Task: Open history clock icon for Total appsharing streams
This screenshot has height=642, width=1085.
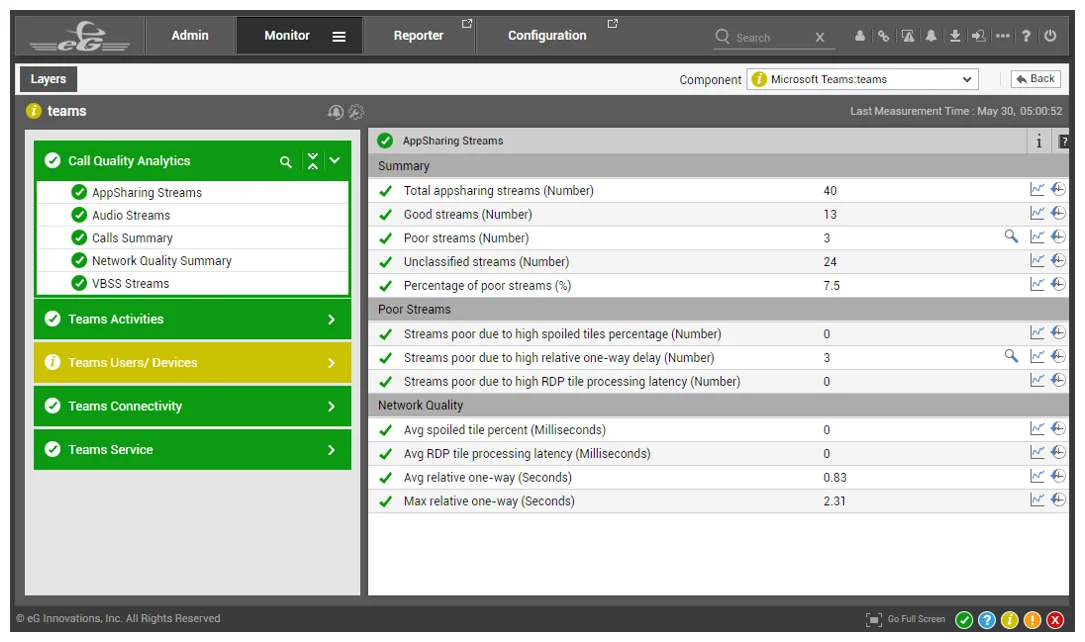Action: pos(1058,190)
